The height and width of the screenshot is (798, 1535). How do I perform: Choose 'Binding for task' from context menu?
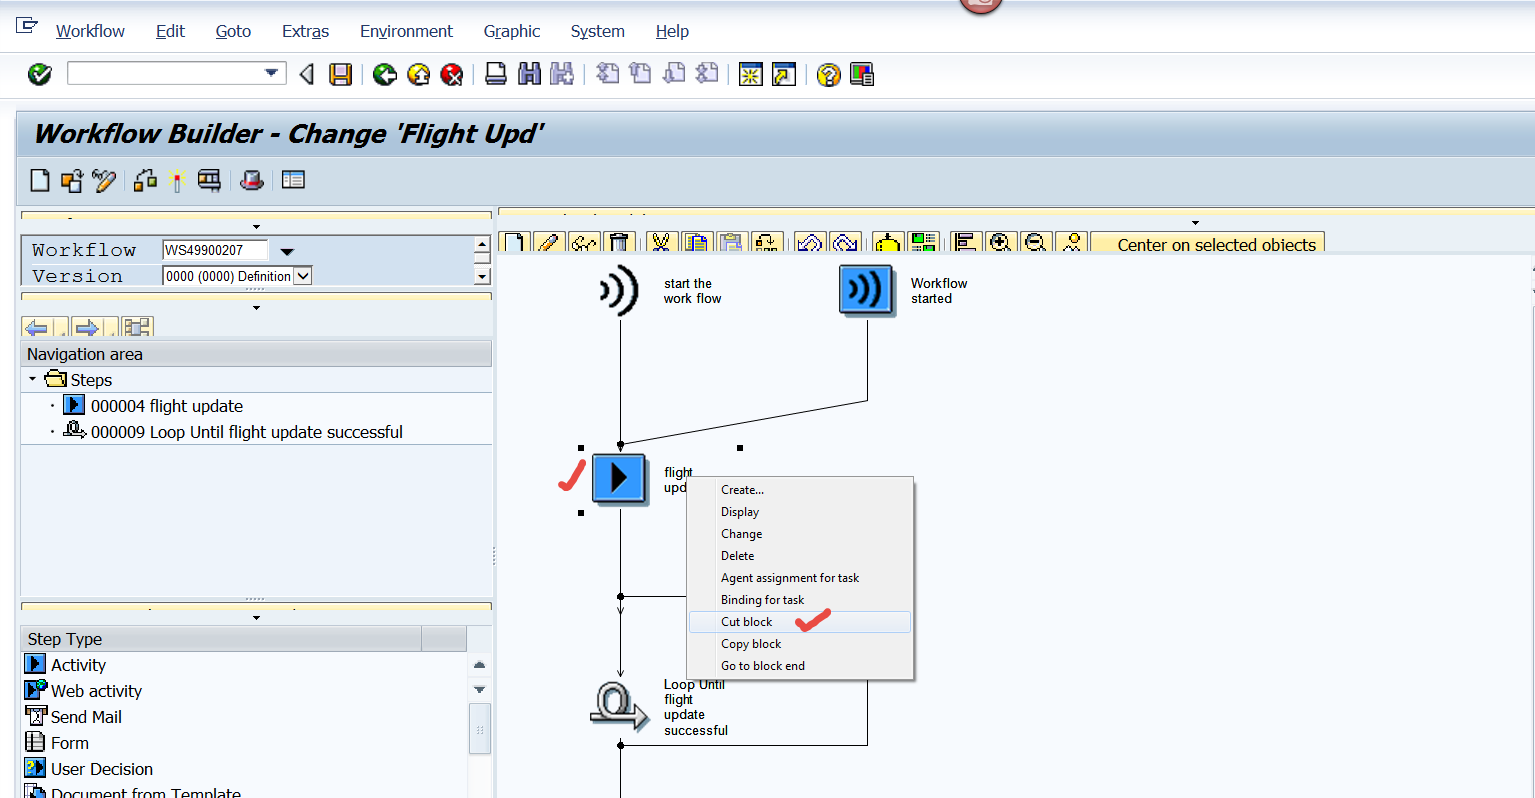(800, 600)
